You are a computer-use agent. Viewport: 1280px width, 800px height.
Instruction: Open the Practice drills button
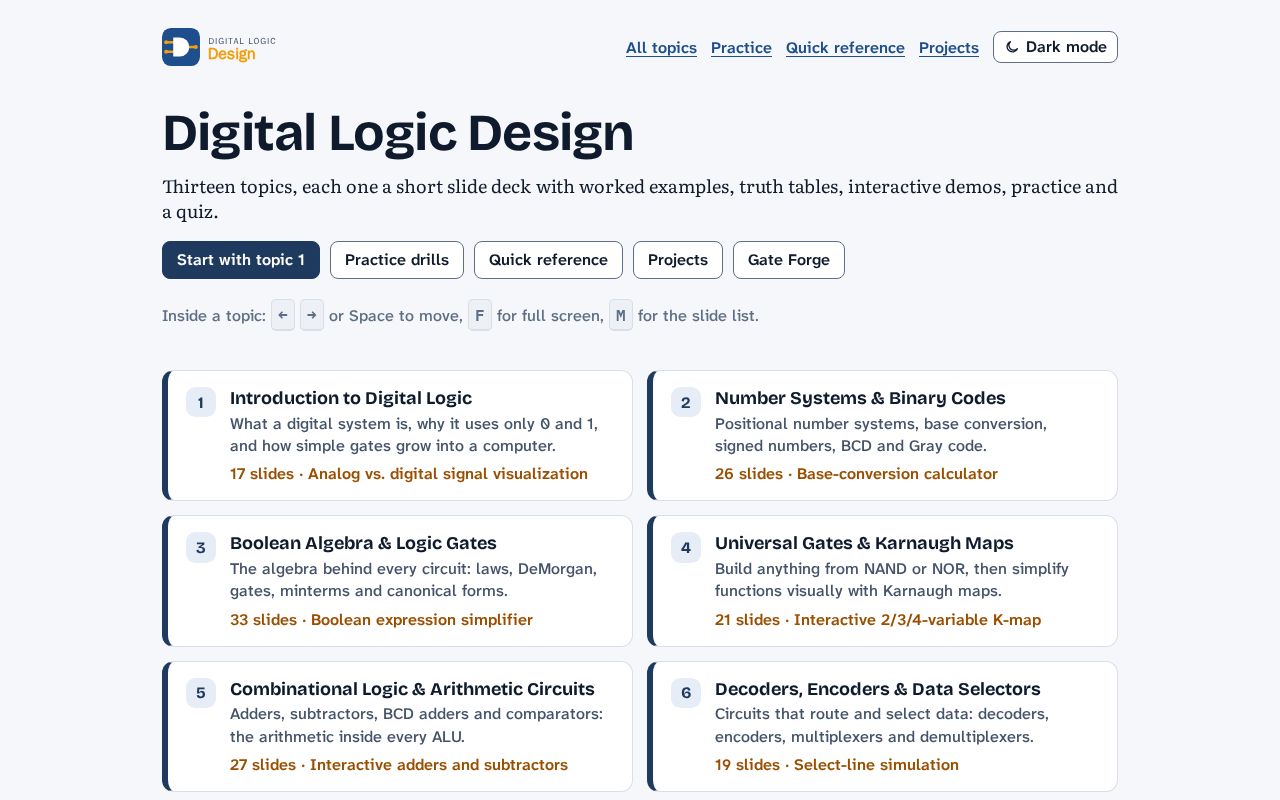pyautogui.click(x=397, y=260)
